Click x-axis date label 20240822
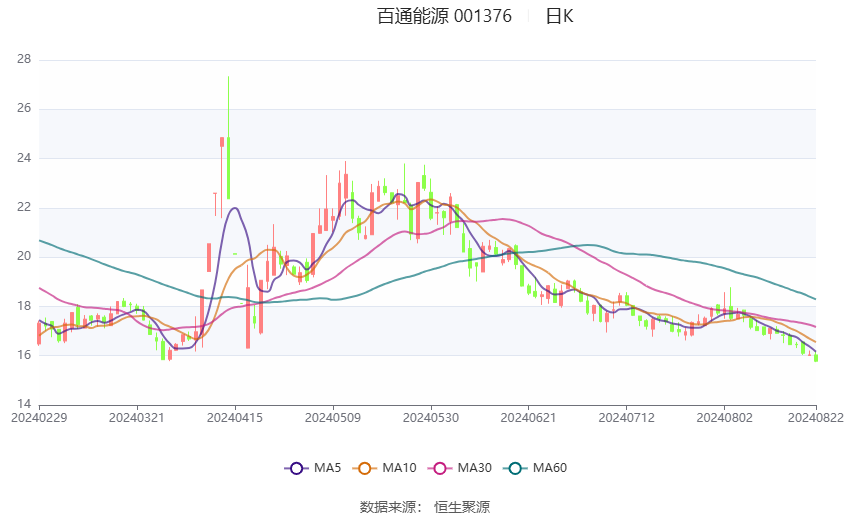Screen dimensions: 850x517 816,418
